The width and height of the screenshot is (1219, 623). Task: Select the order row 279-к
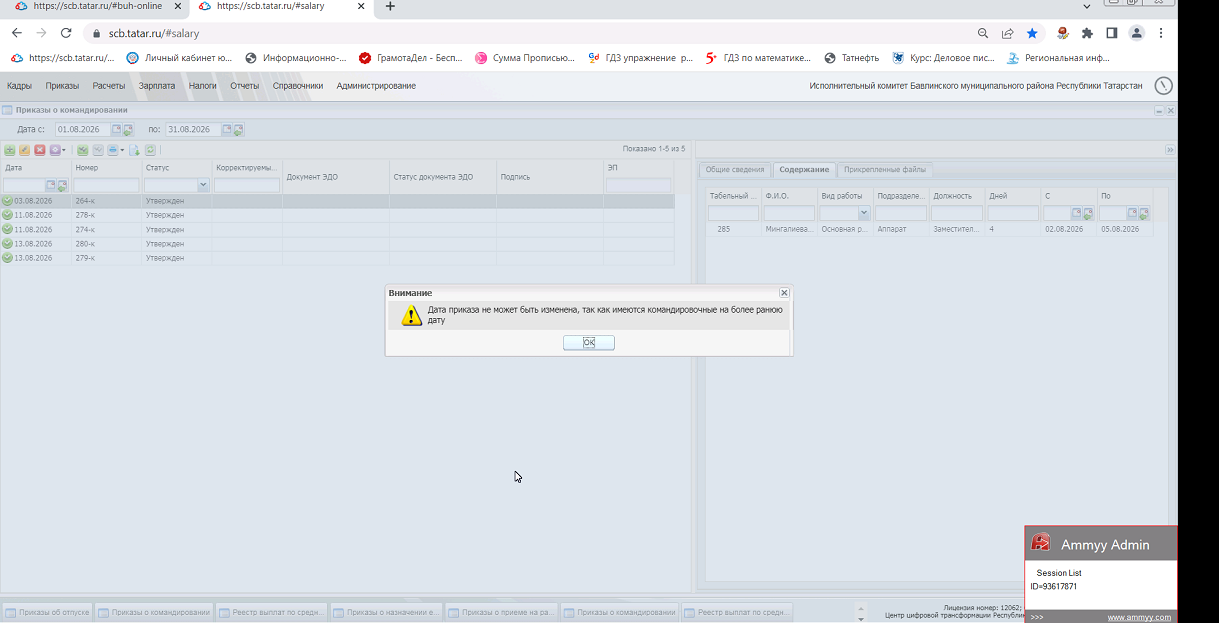(x=337, y=258)
